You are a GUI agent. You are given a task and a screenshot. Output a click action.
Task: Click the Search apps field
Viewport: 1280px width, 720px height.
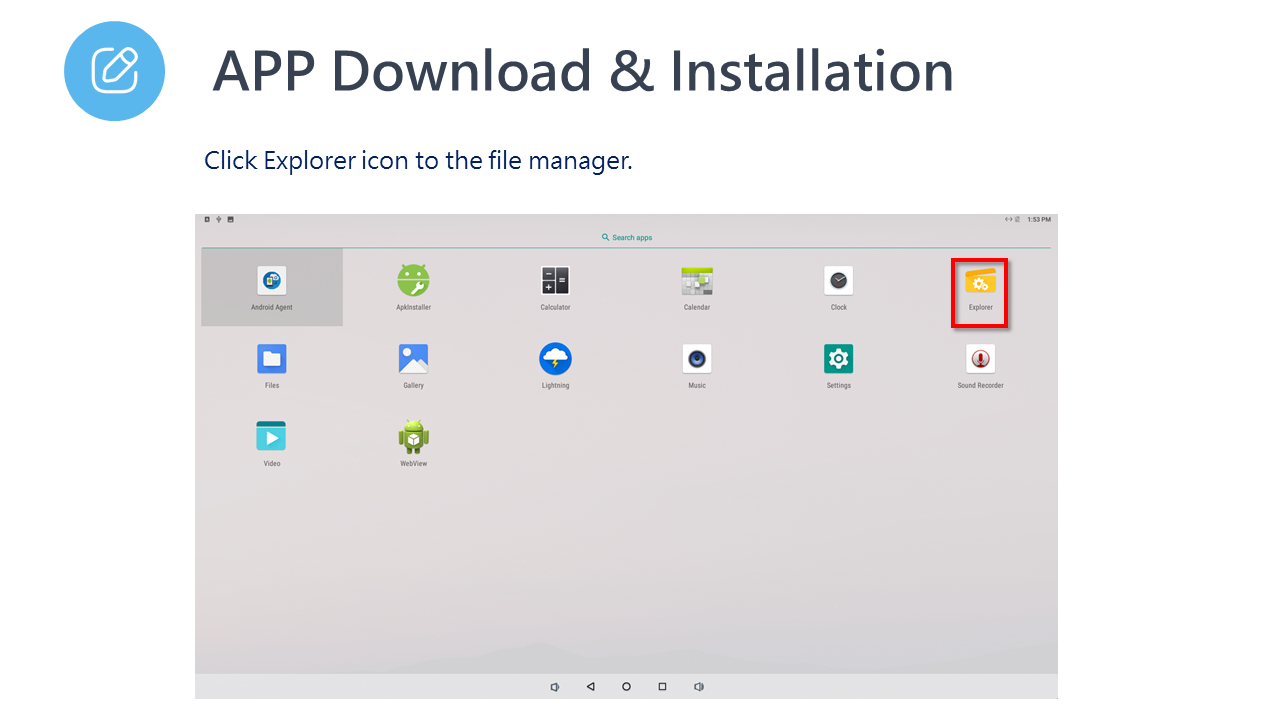627,238
